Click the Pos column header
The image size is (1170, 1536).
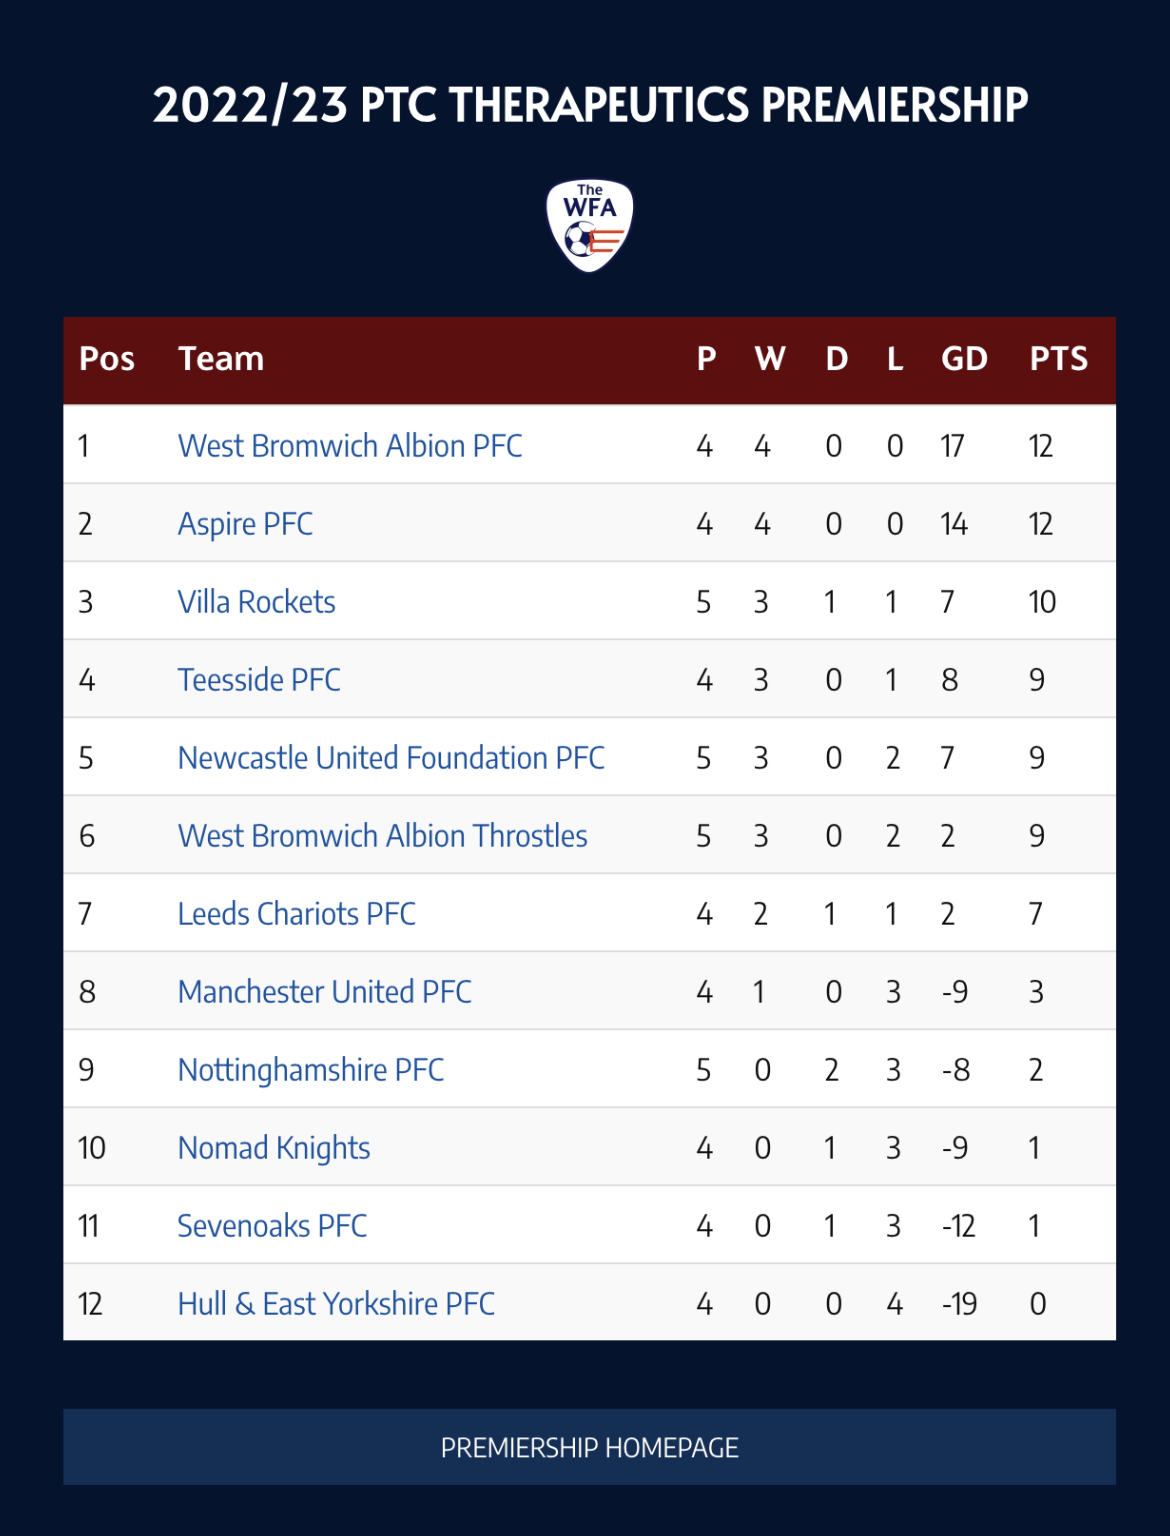click(107, 359)
